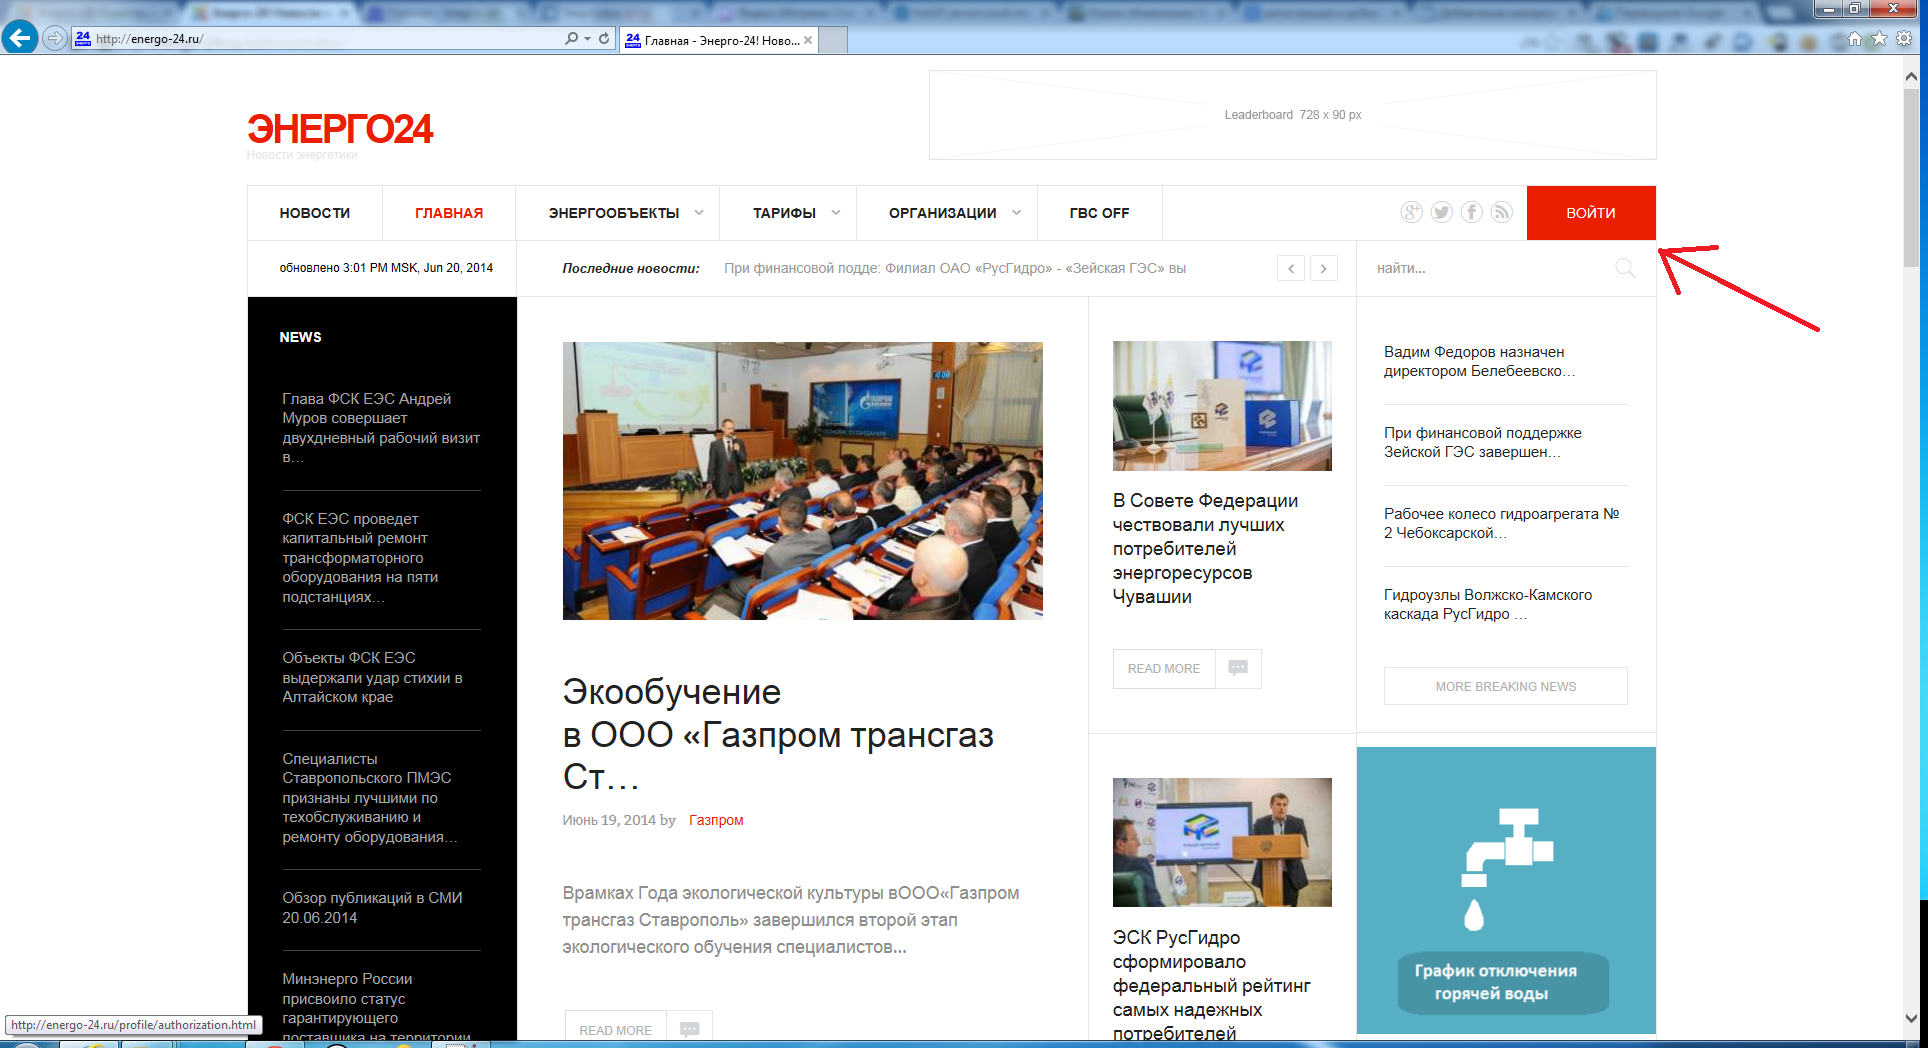Open the browser settings gear icon
This screenshot has width=1928, height=1048.
click(1904, 38)
